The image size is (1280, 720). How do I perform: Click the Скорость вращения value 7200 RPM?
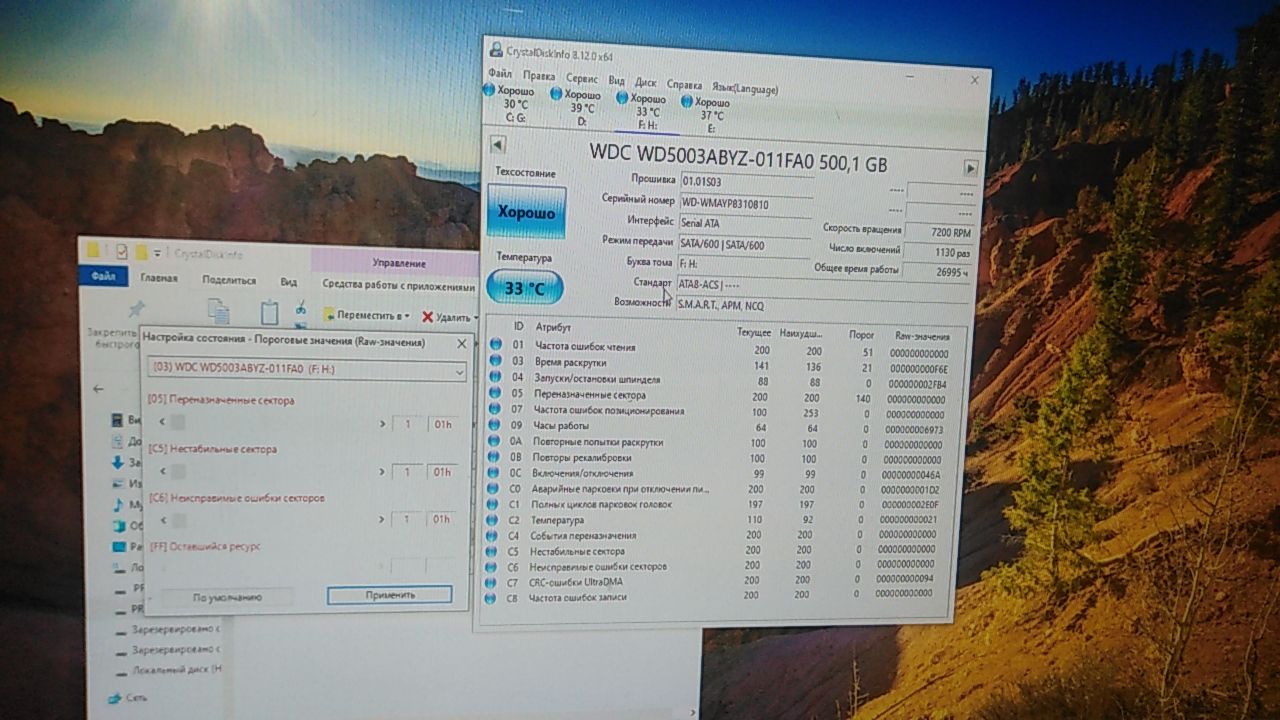coord(938,230)
